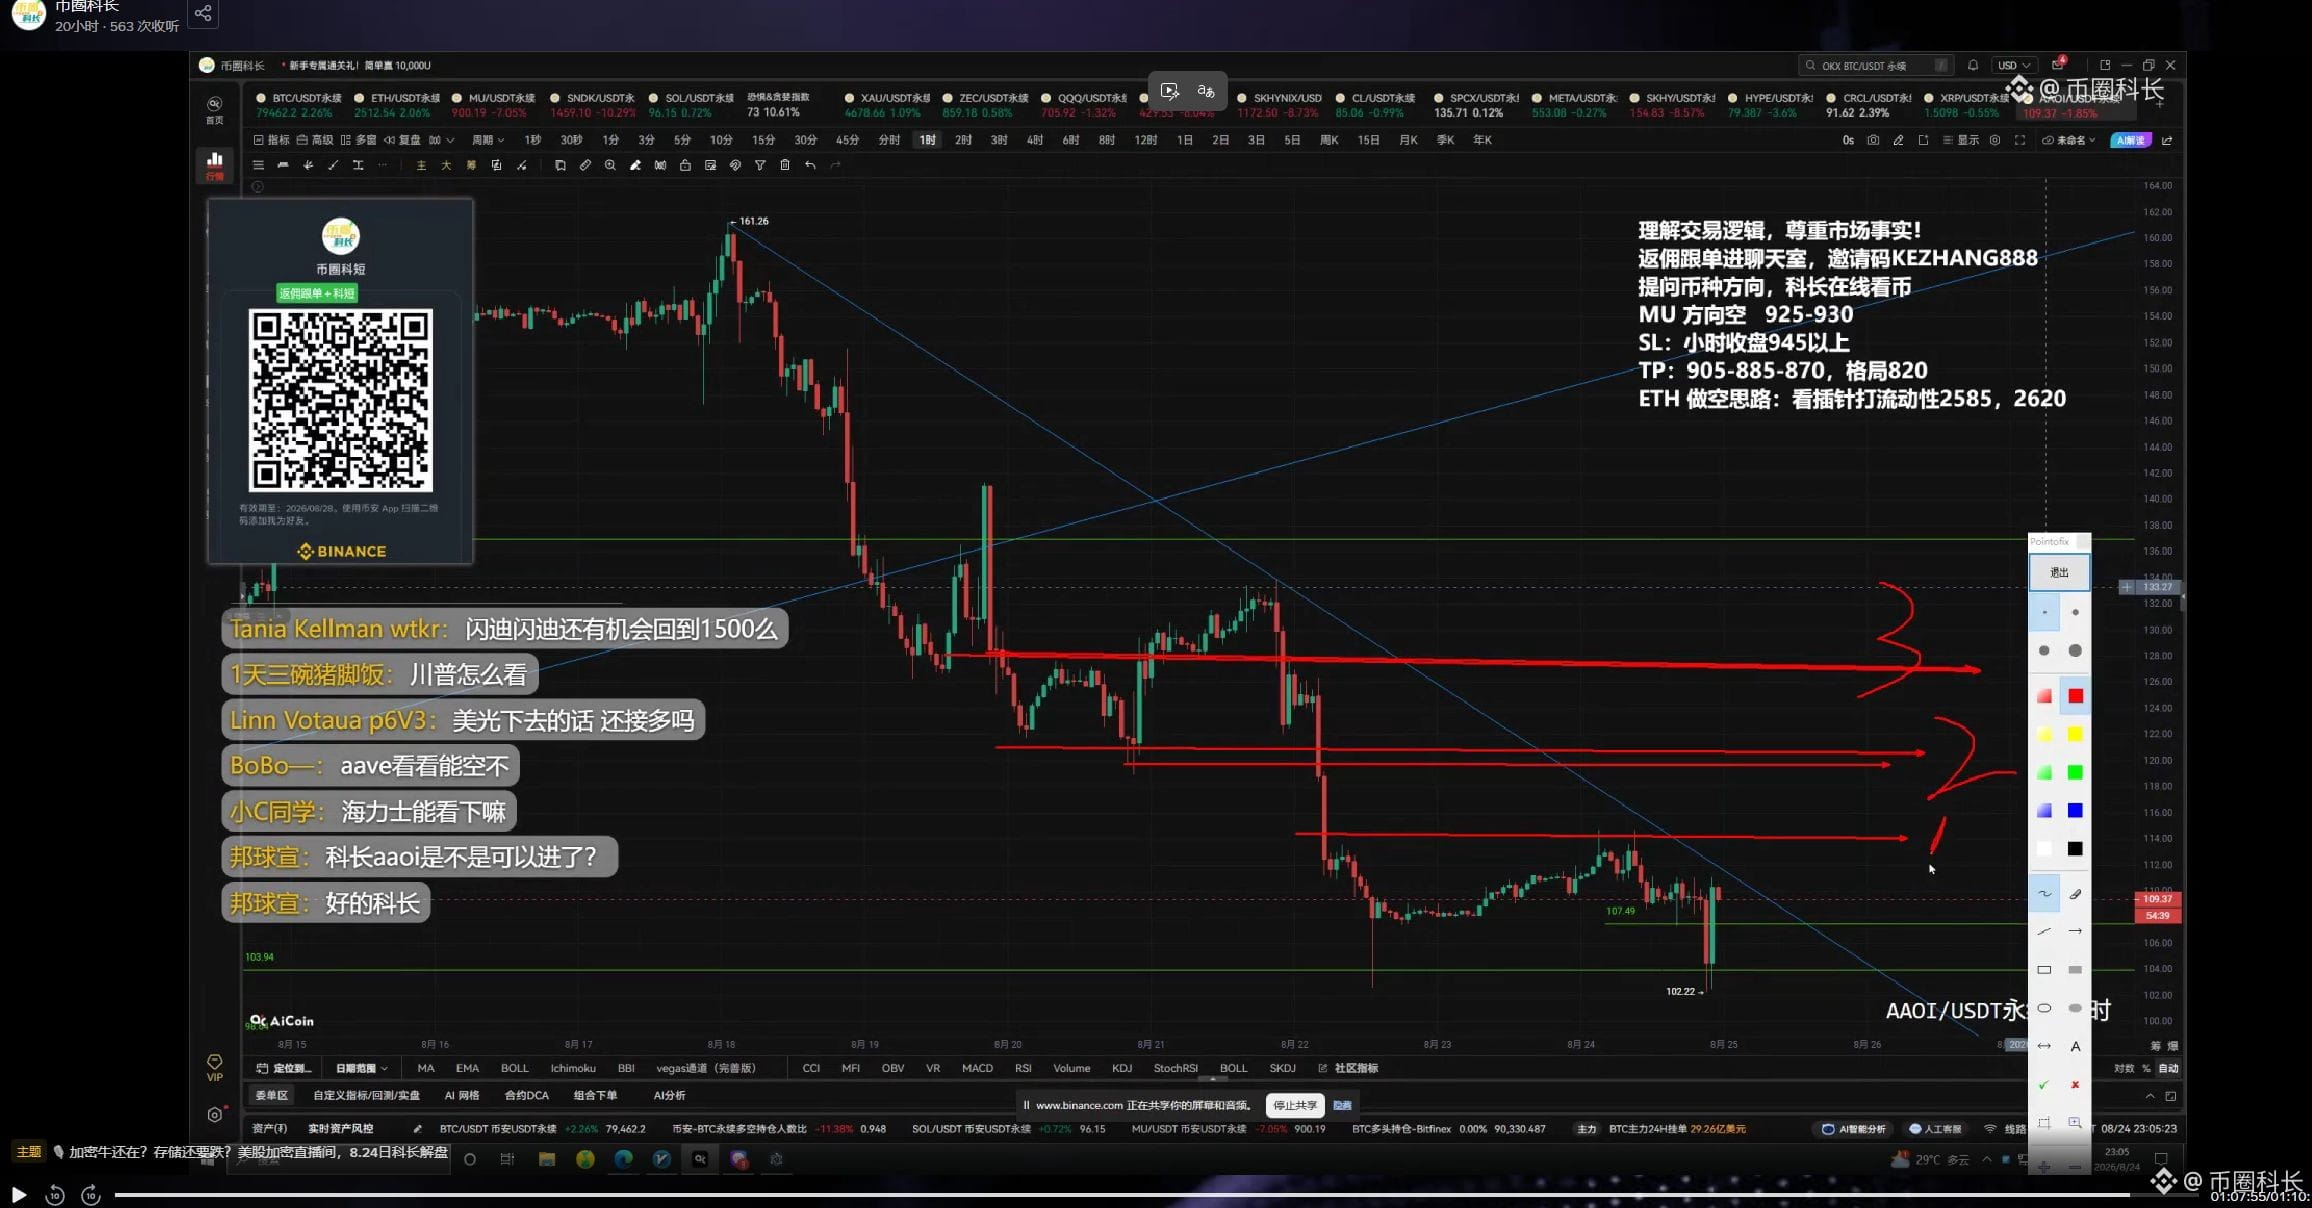The image size is (2312, 1208).
Task: Click the OKX BTC/USDT search field
Action: (1875, 65)
